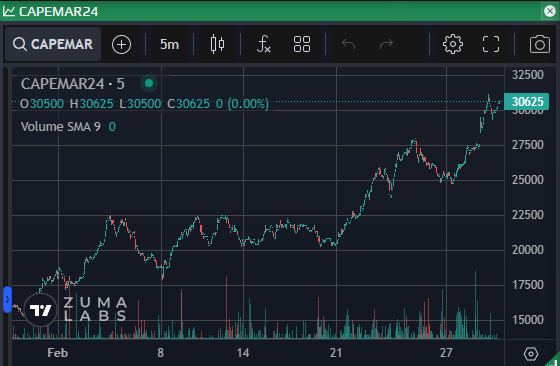Screen dimensions: 560x366
Task: Click the 27 date label on time axis
Action: [446, 353]
